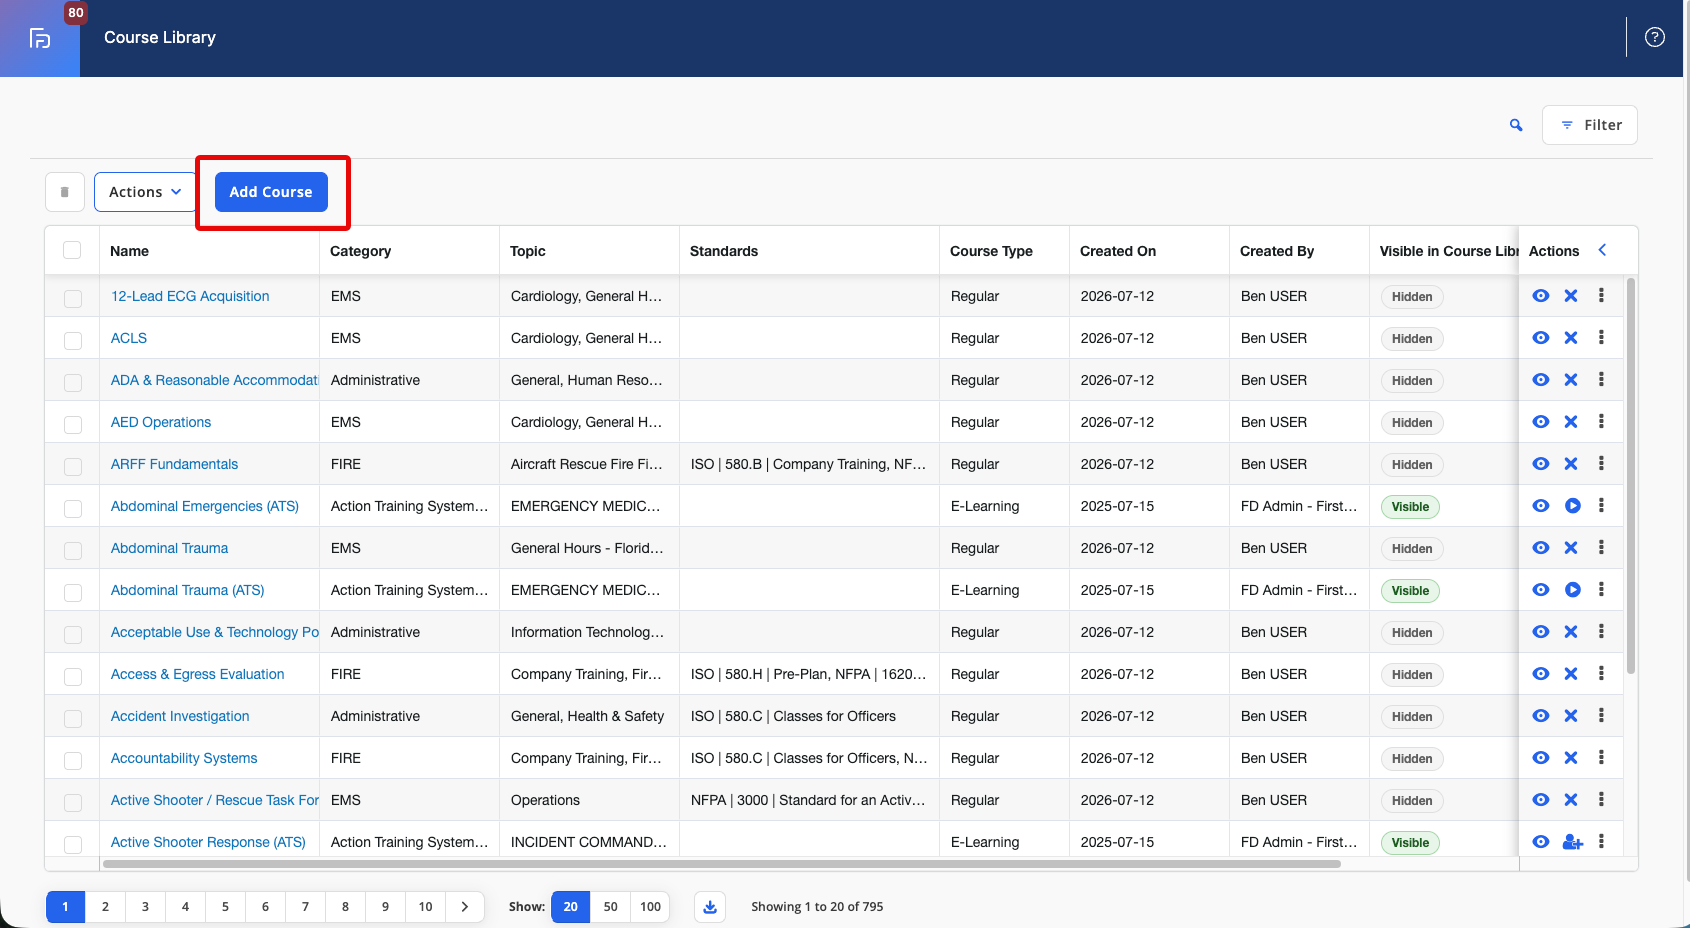
Task: Jump to page 10
Action: click(425, 907)
